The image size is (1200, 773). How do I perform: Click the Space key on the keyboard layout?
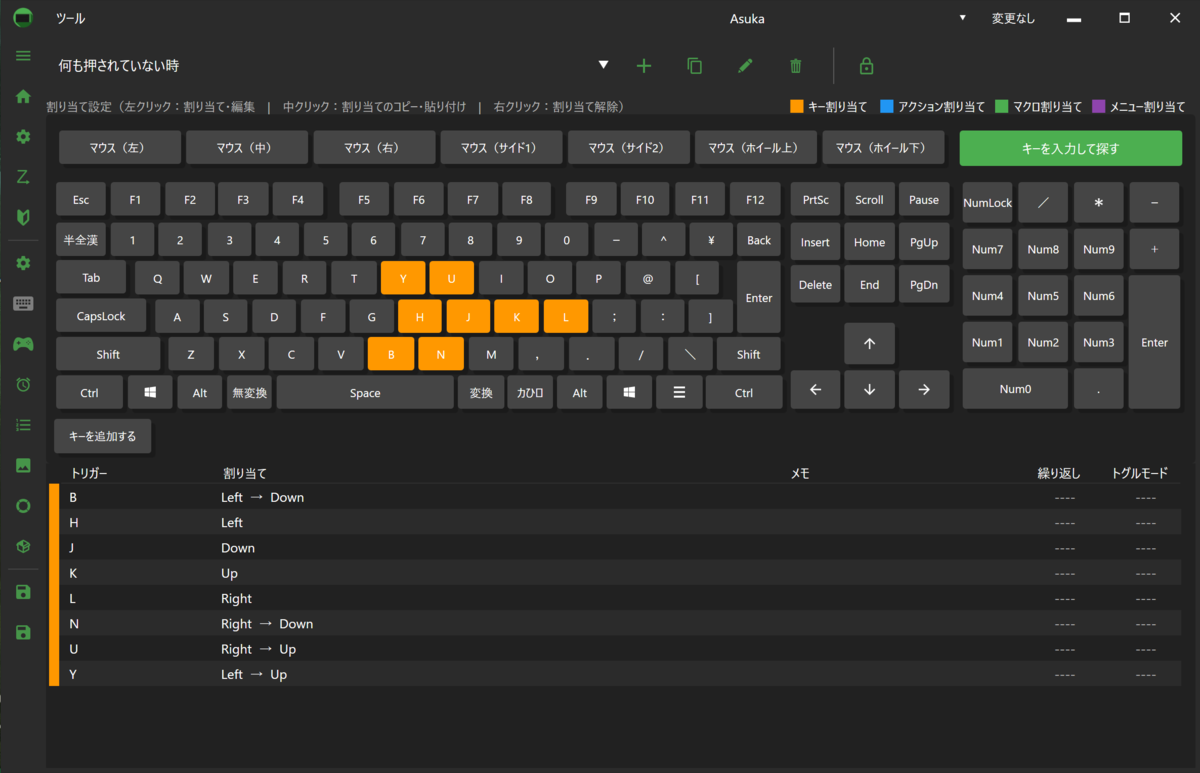tap(365, 393)
